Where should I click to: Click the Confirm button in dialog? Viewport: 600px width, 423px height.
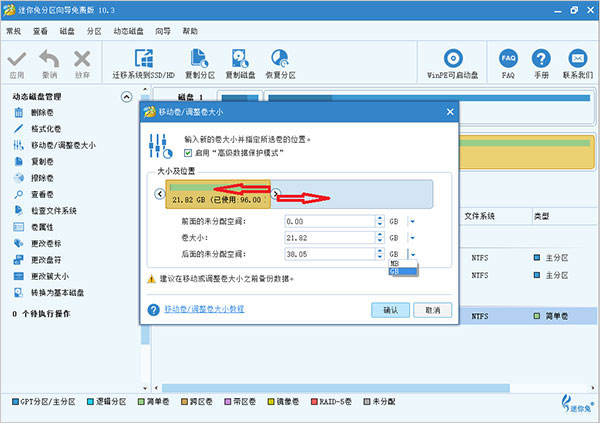click(x=390, y=310)
